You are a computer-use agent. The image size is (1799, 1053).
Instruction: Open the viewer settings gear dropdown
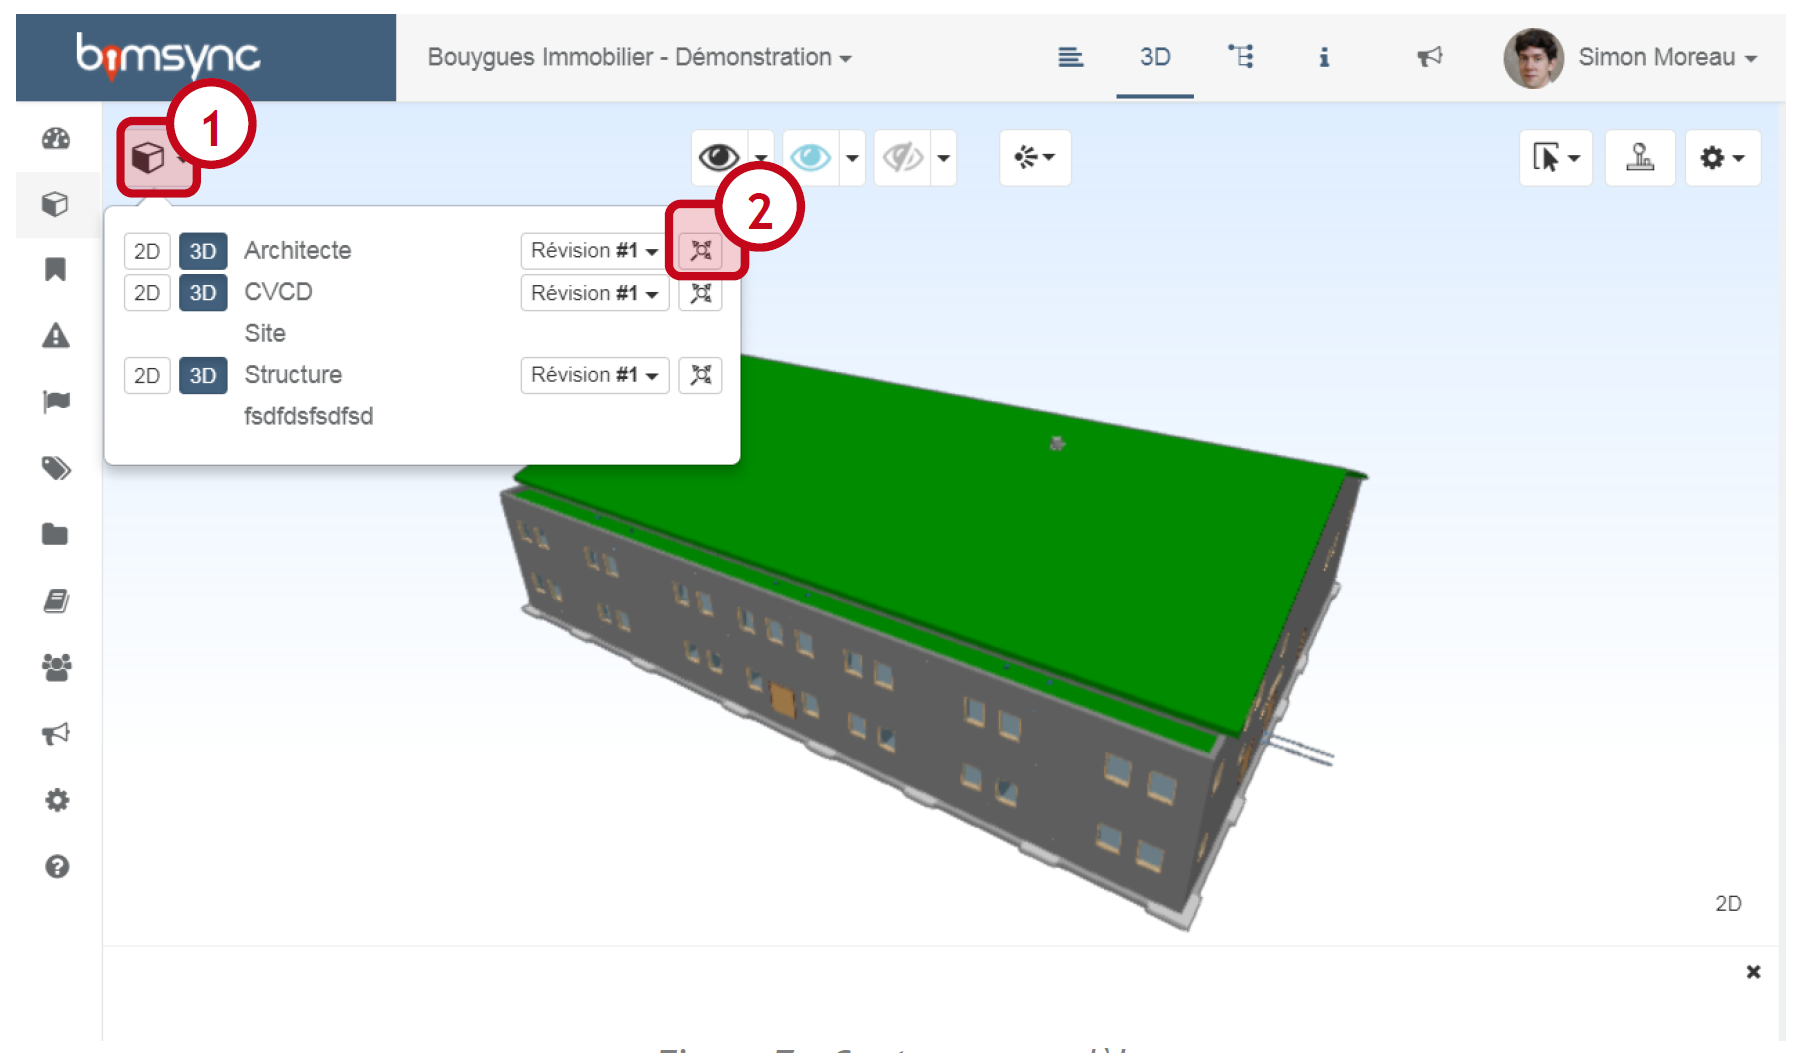click(x=1722, y=157)
